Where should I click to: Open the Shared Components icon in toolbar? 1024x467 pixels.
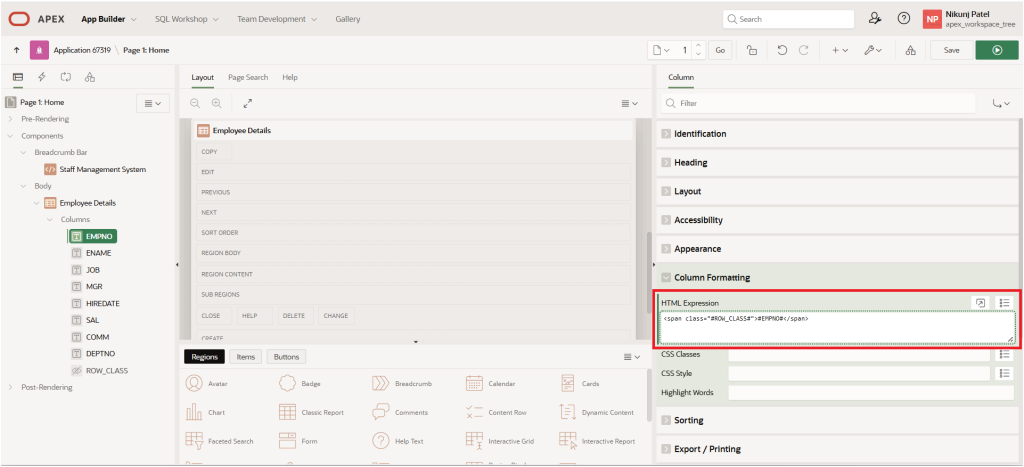click(909, 49)
